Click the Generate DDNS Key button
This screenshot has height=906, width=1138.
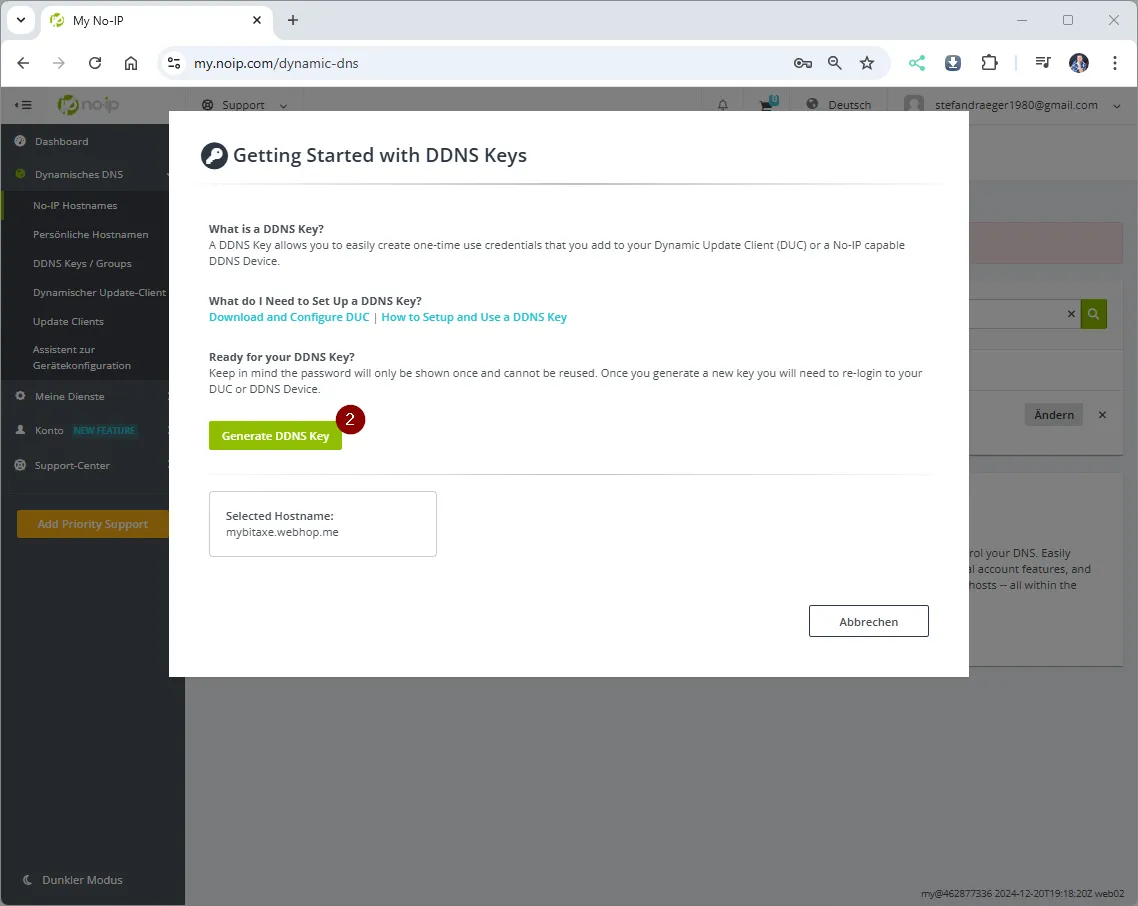coord(275,436)
